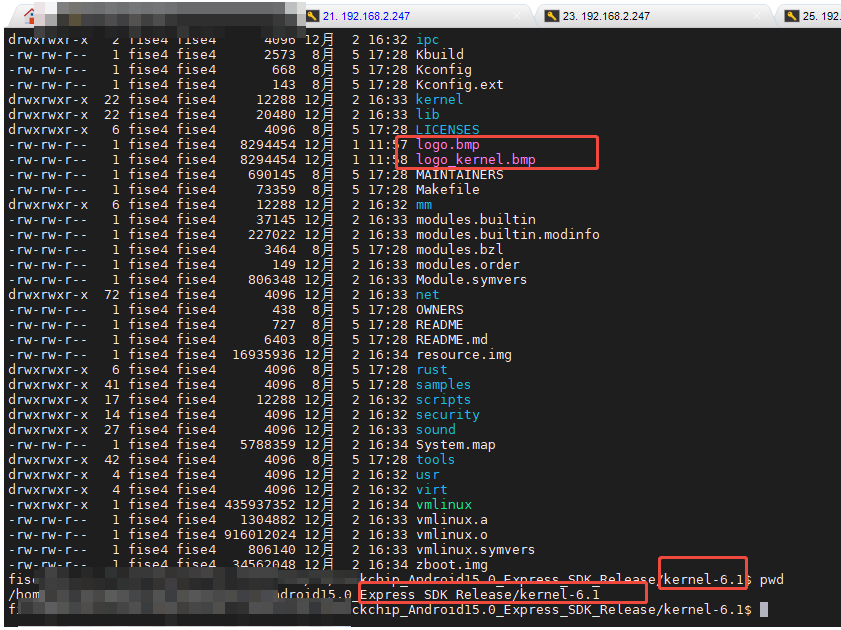Click the pwd output path ending 'Express_SDK_Release/kernel-6.1'
Viewport: 841px width, 630px height.
point(479,595)
